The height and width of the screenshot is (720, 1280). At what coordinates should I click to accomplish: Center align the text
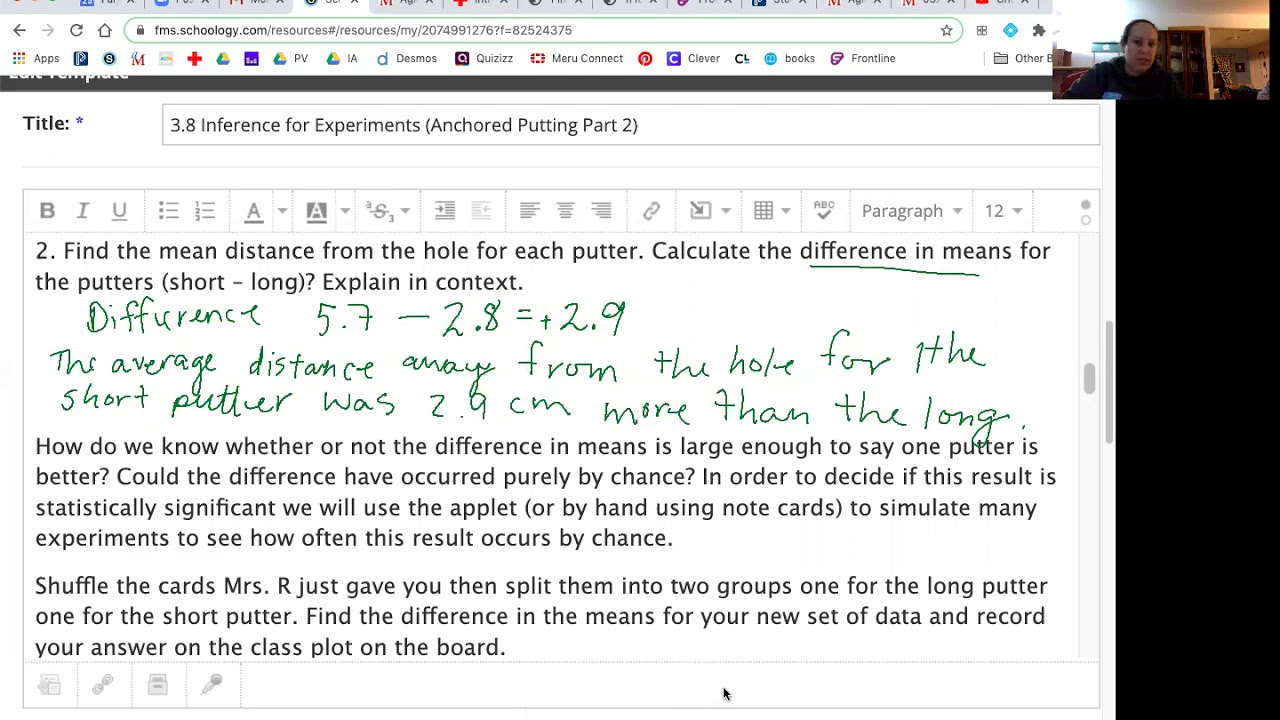click(x=565, y=211)
